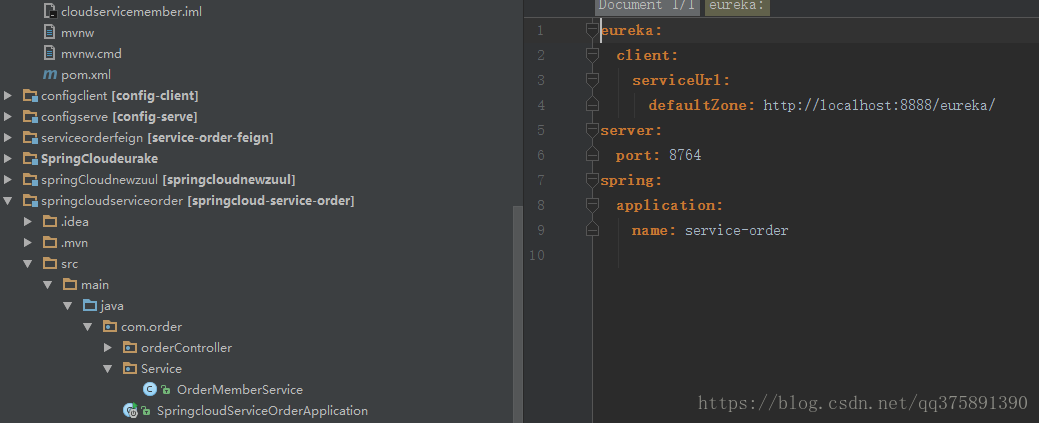This screenshot has width=1039, height=423.
Task: Click the .idea folder icon
Action: [50, 221]
